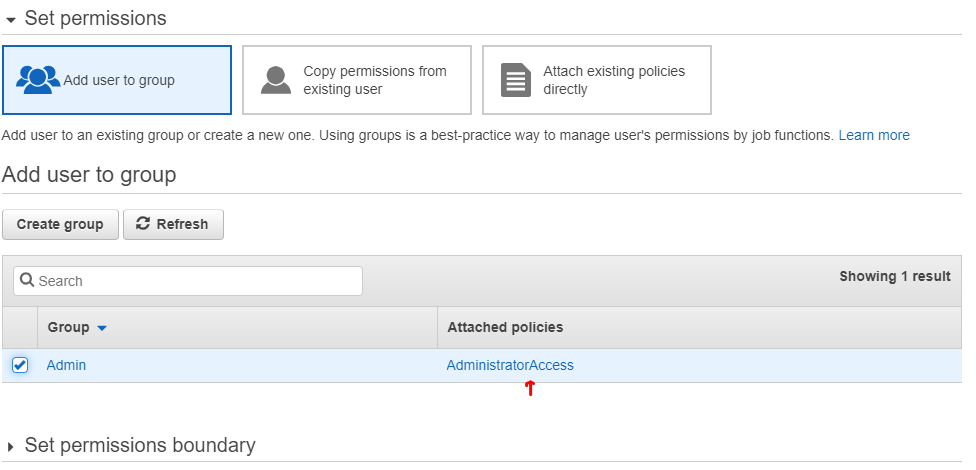Open the AdministratorAccess policy link
Image resolution: width=976 pixels, height=470 pixels.
point(510,365)
